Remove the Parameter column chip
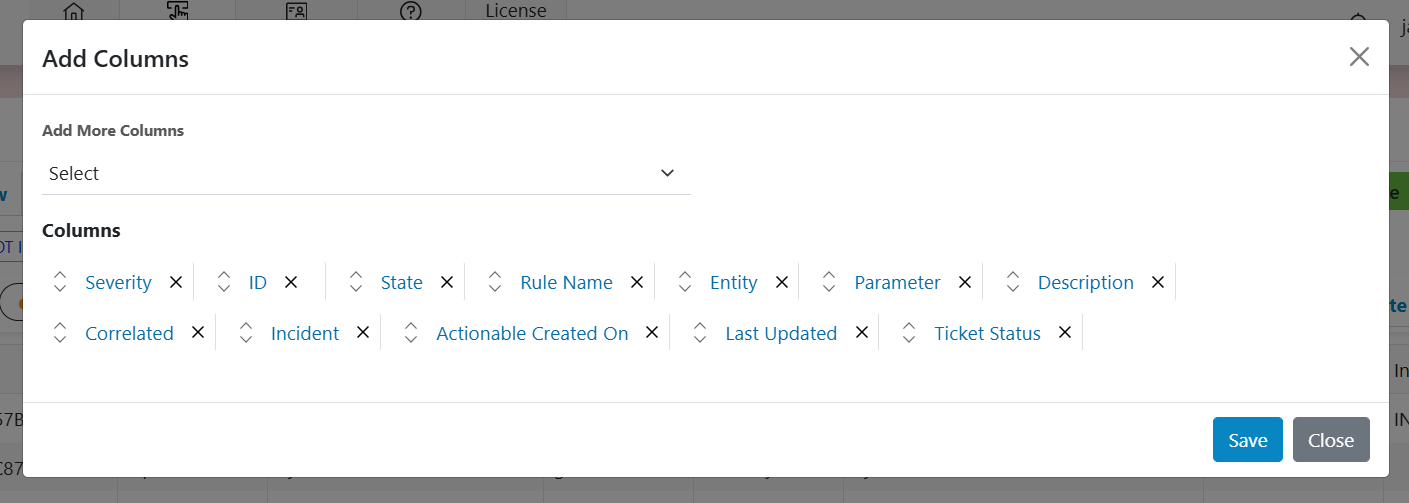The image size is (1409, 503). [x=965, y=282]
